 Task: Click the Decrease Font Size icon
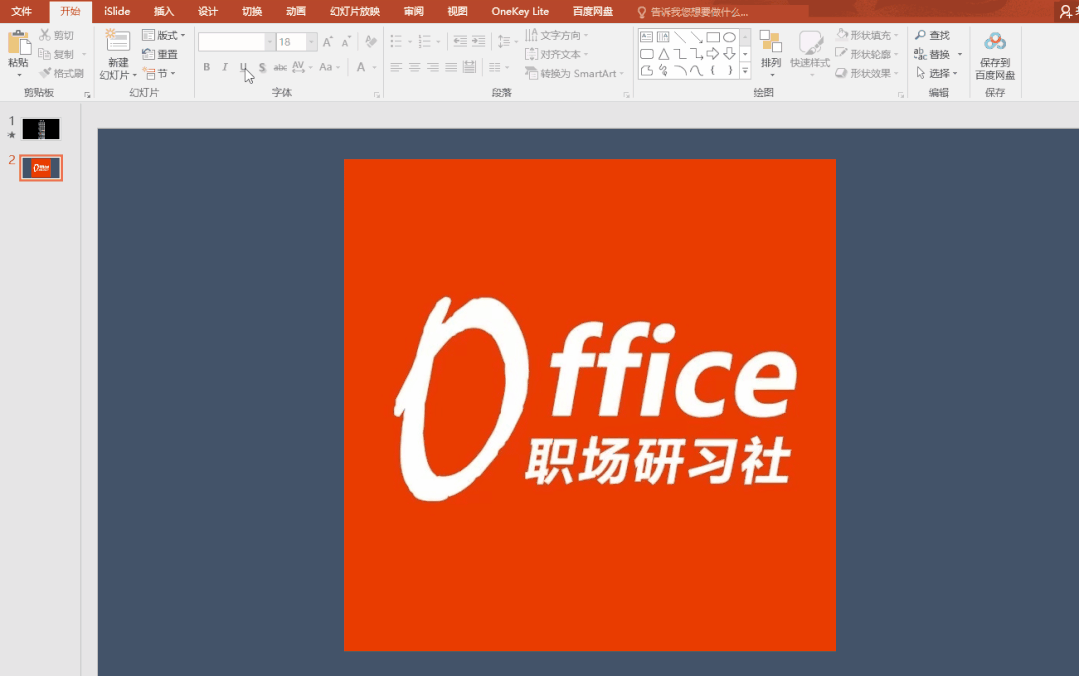pos(345,42)
